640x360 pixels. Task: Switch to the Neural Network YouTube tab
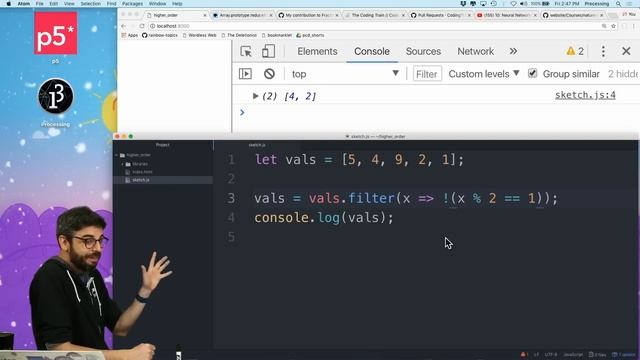pyautogui.click(x=506, y=15)
